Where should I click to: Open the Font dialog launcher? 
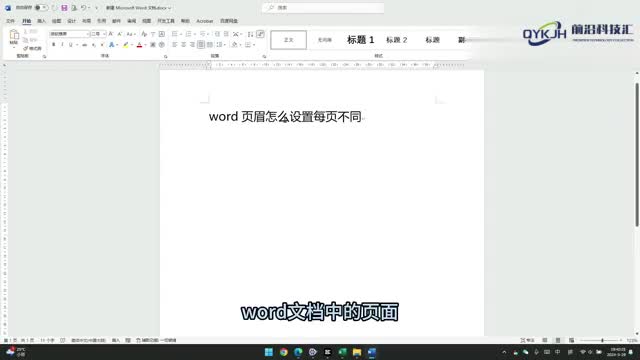click(166, 56)
